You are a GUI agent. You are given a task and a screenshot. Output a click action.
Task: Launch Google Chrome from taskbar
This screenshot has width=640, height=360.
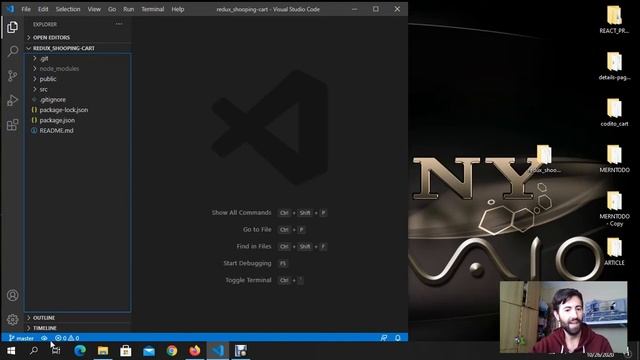pos(172,351)
